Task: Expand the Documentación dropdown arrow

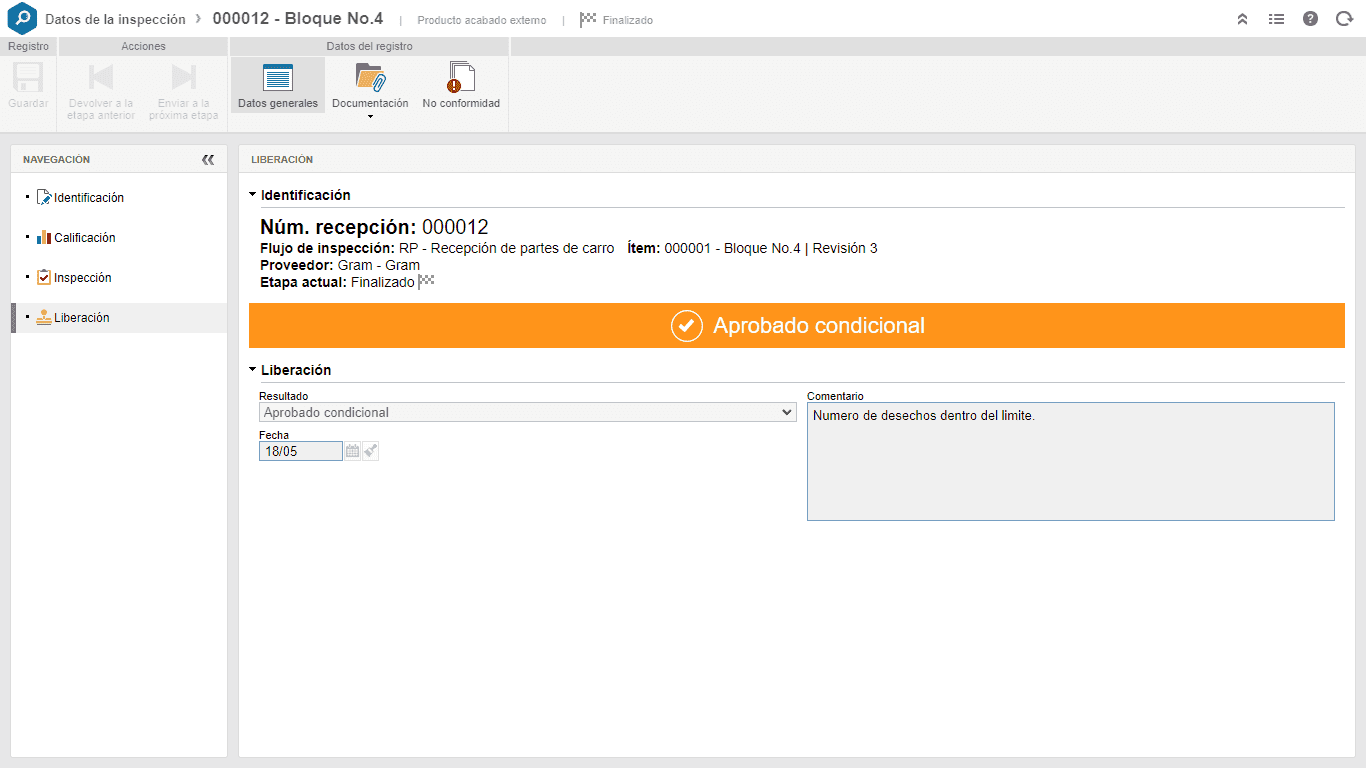Action: point(370,117)
